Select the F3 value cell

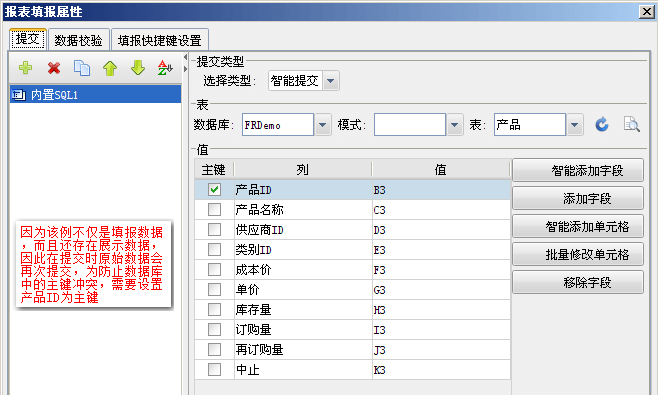coord(441,269)
